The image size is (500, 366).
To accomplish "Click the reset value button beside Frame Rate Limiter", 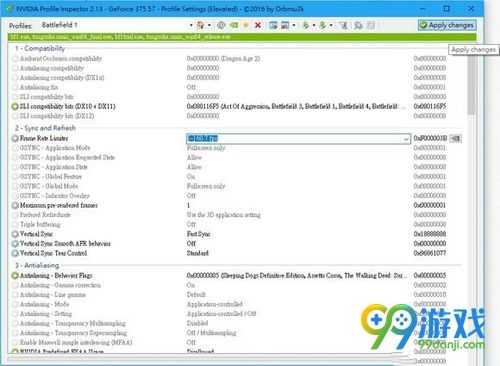I will [455, 138].
